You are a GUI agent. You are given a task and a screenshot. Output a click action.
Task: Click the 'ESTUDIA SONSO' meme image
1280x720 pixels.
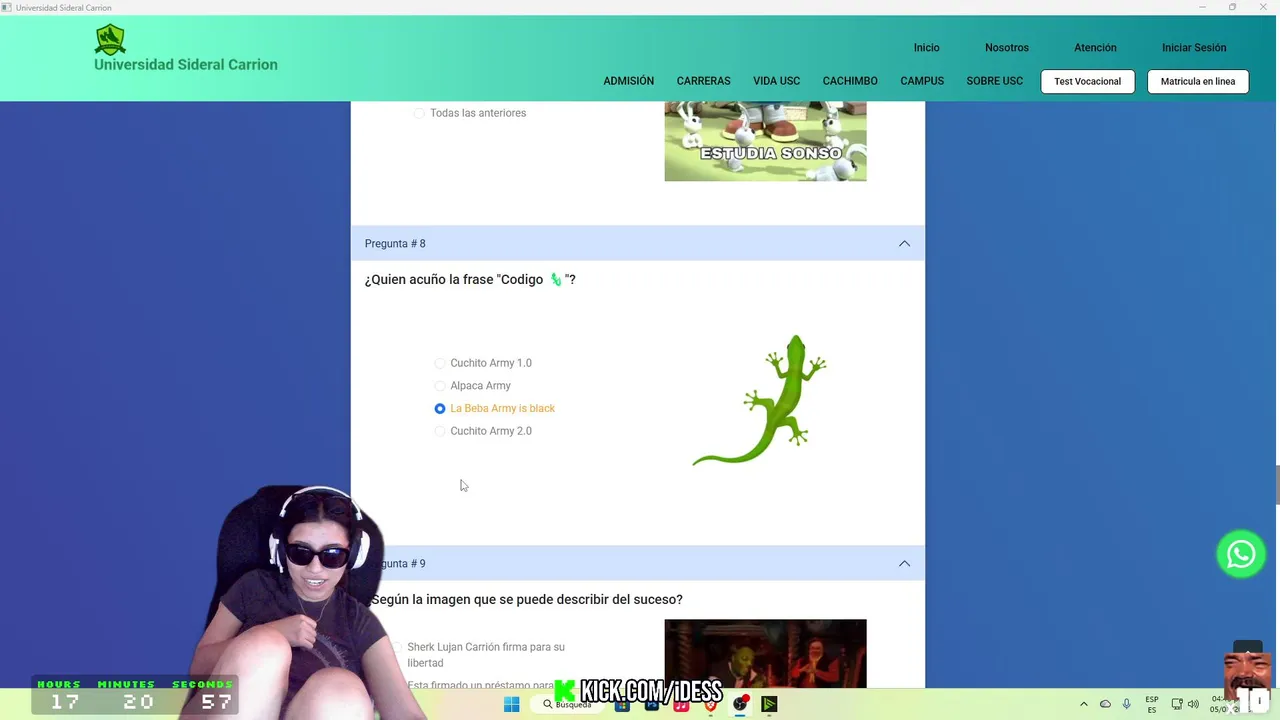(766, 141)
